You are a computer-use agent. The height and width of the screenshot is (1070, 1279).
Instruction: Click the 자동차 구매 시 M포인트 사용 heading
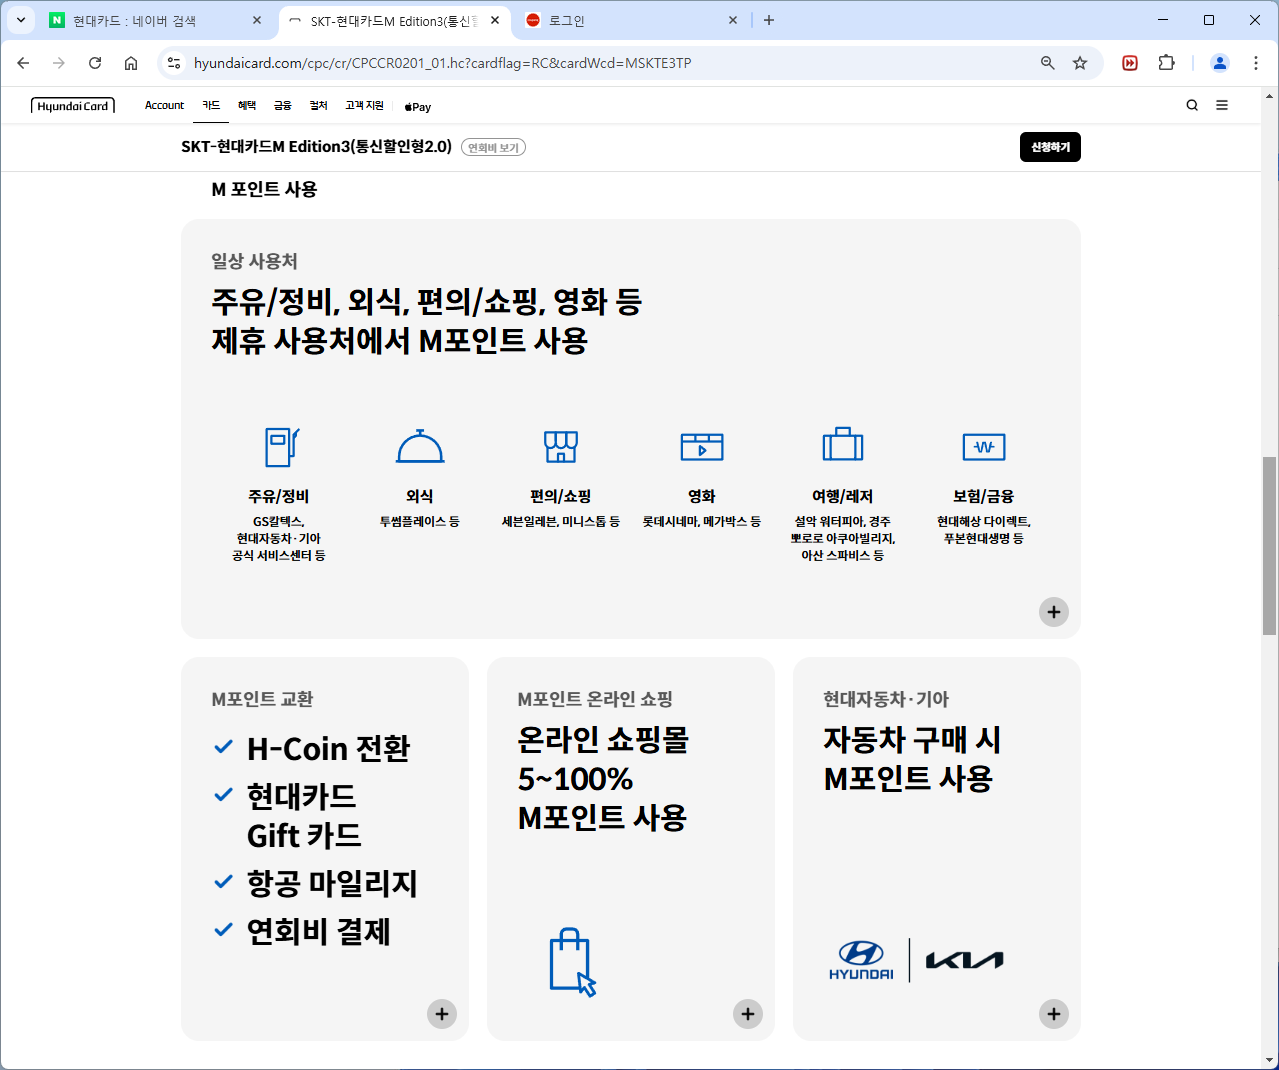click(912, 759)
